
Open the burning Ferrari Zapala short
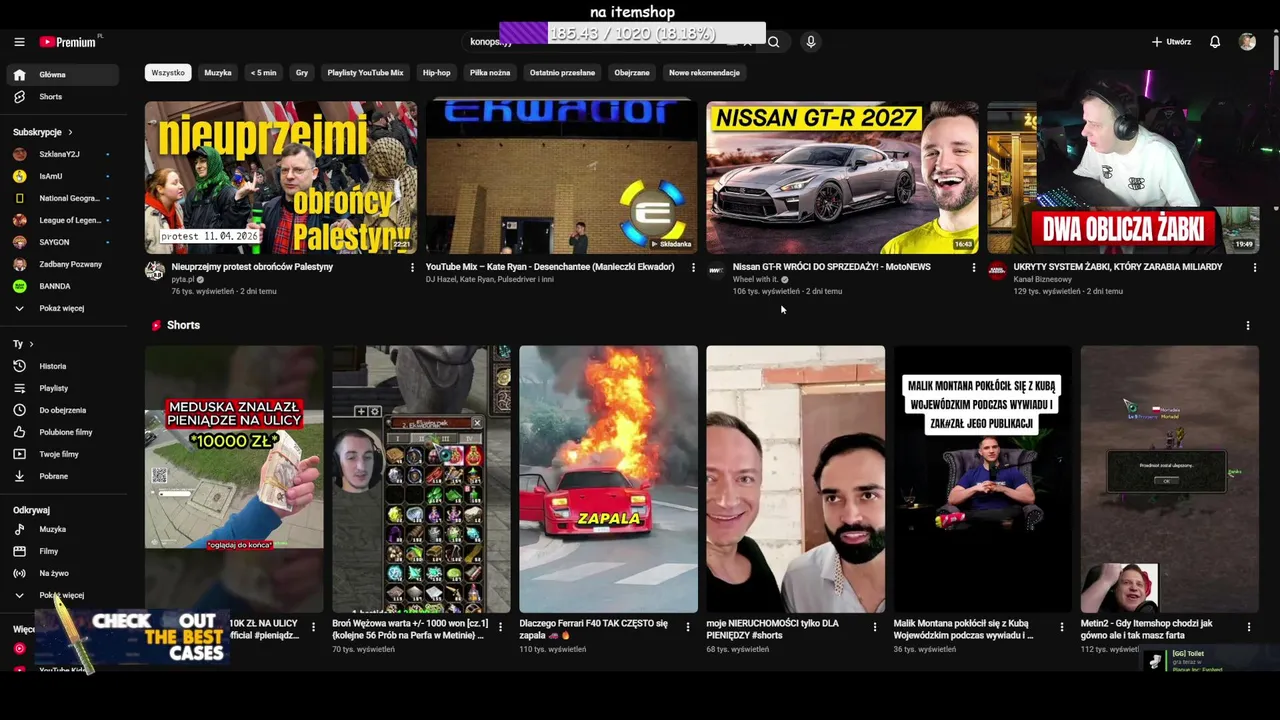point(608,479)
